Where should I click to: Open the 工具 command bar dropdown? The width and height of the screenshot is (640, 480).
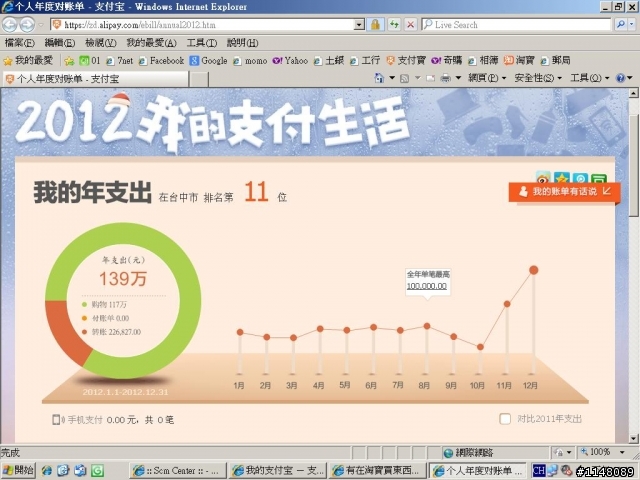[589, 78]
